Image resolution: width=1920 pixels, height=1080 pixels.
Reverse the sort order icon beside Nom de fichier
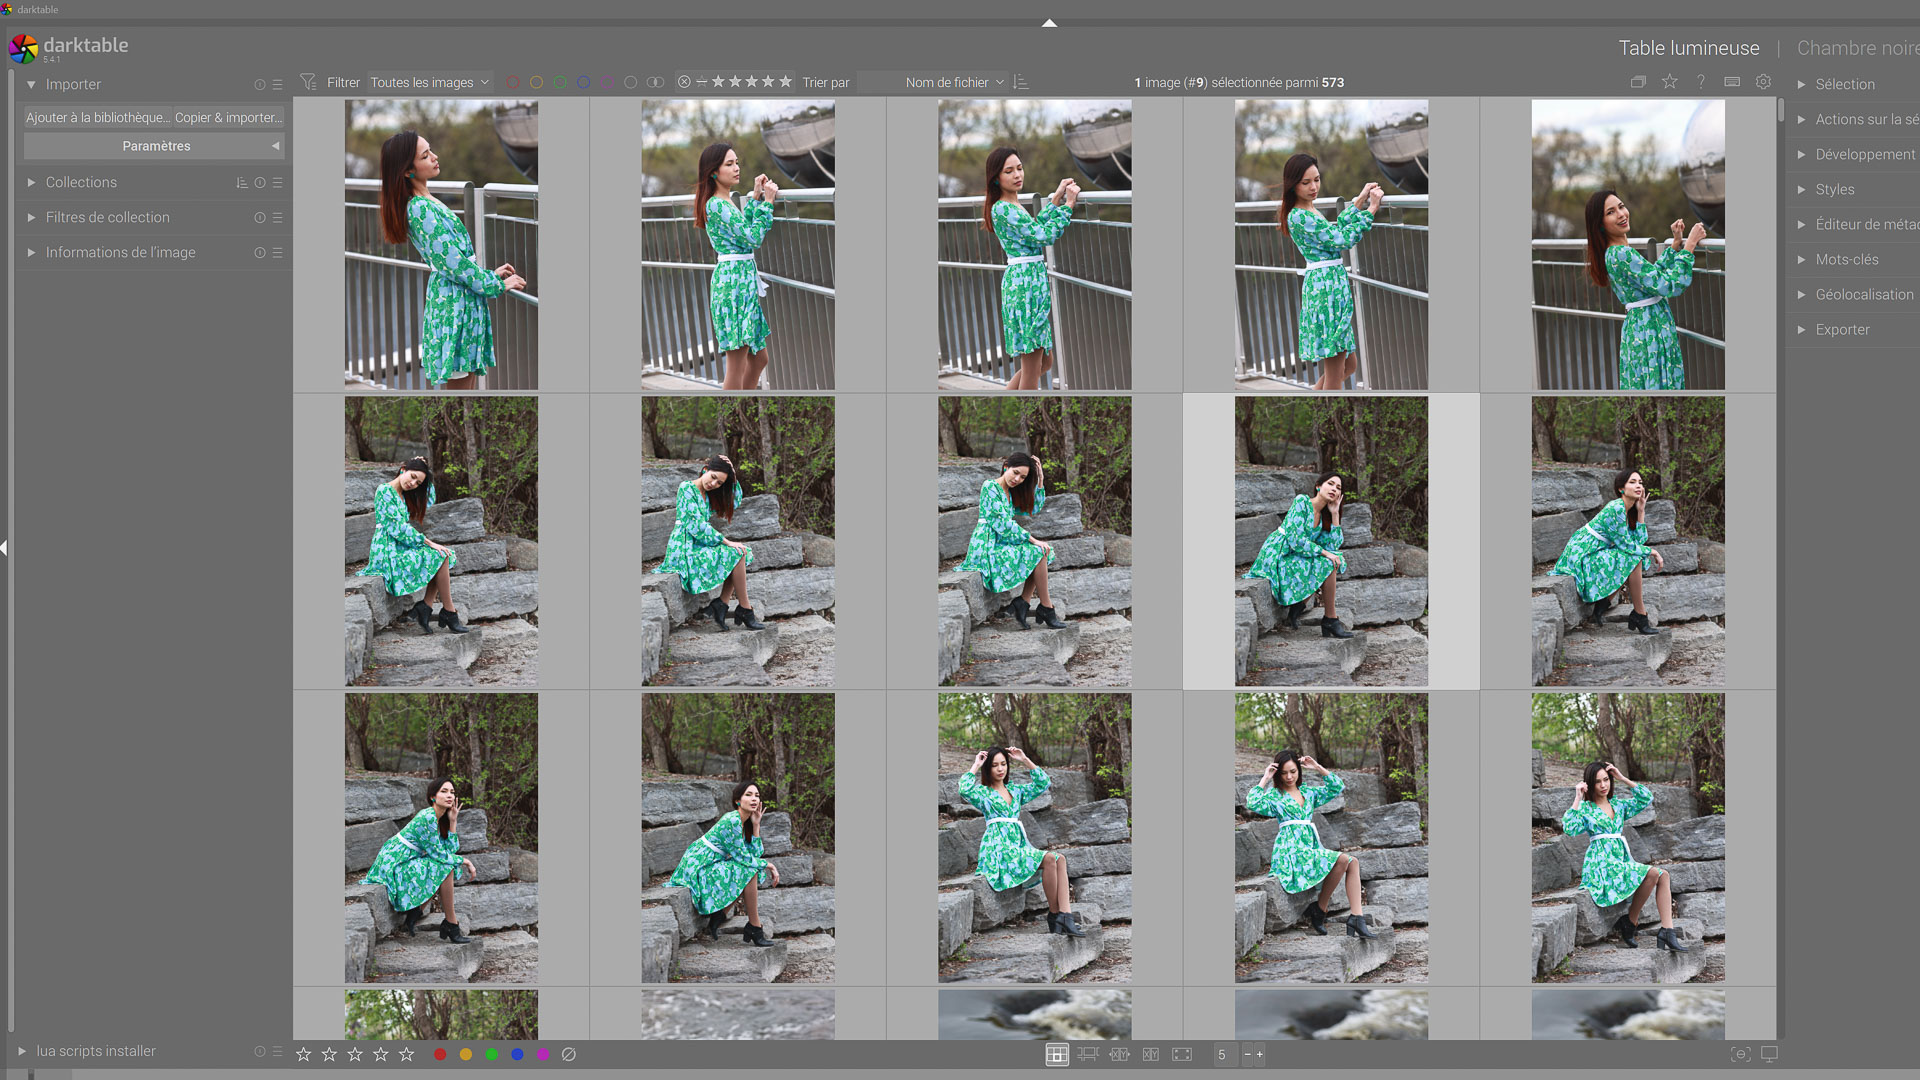click(x=1021, y=82)
